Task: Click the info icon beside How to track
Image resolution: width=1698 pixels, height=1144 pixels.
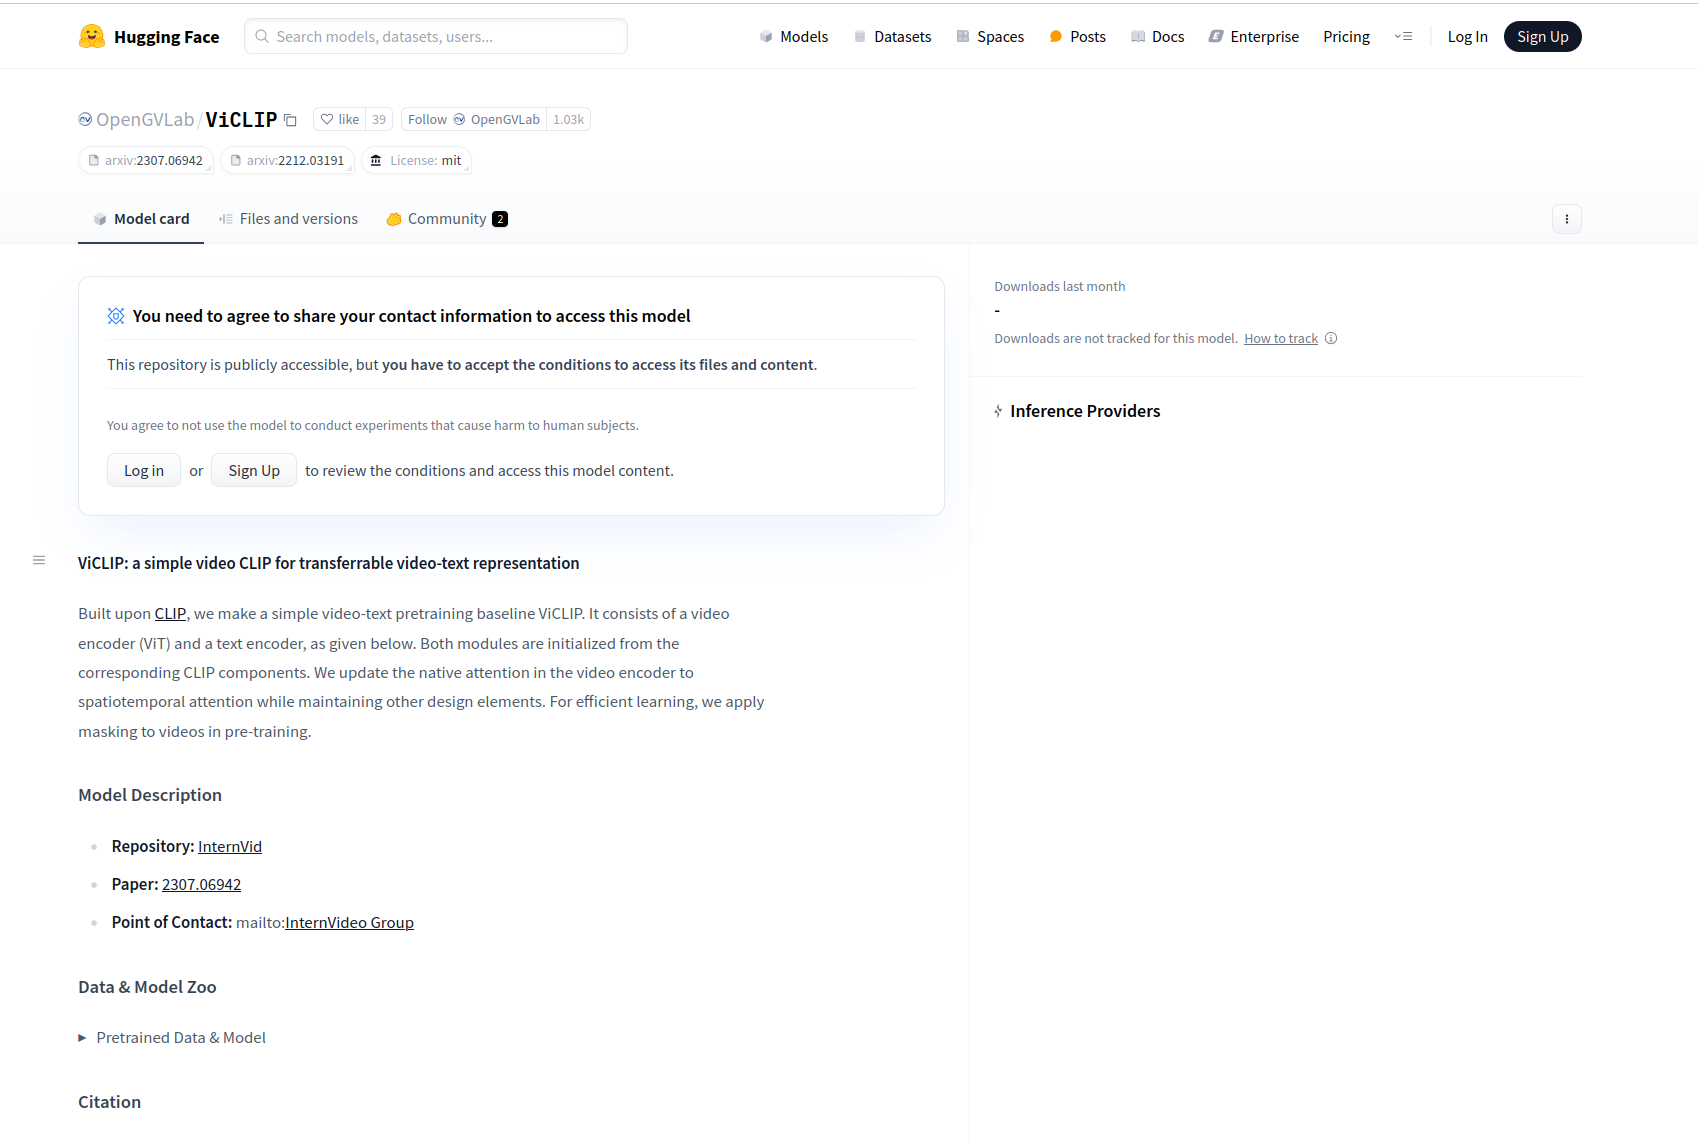Action: point(1331,338)
